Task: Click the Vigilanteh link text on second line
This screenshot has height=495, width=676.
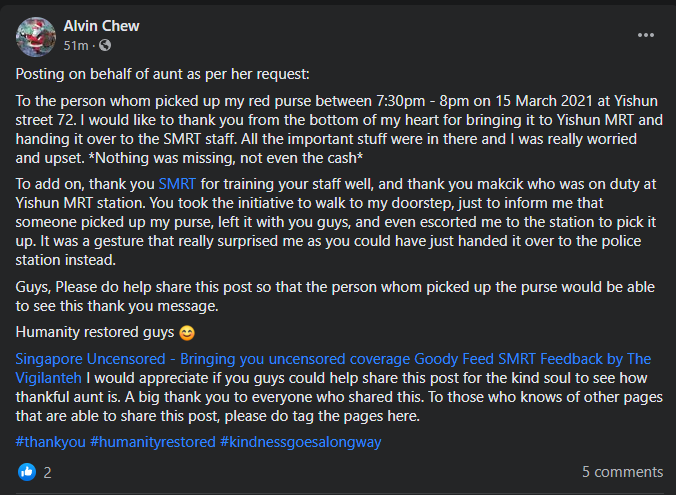Action: (48, 378)
